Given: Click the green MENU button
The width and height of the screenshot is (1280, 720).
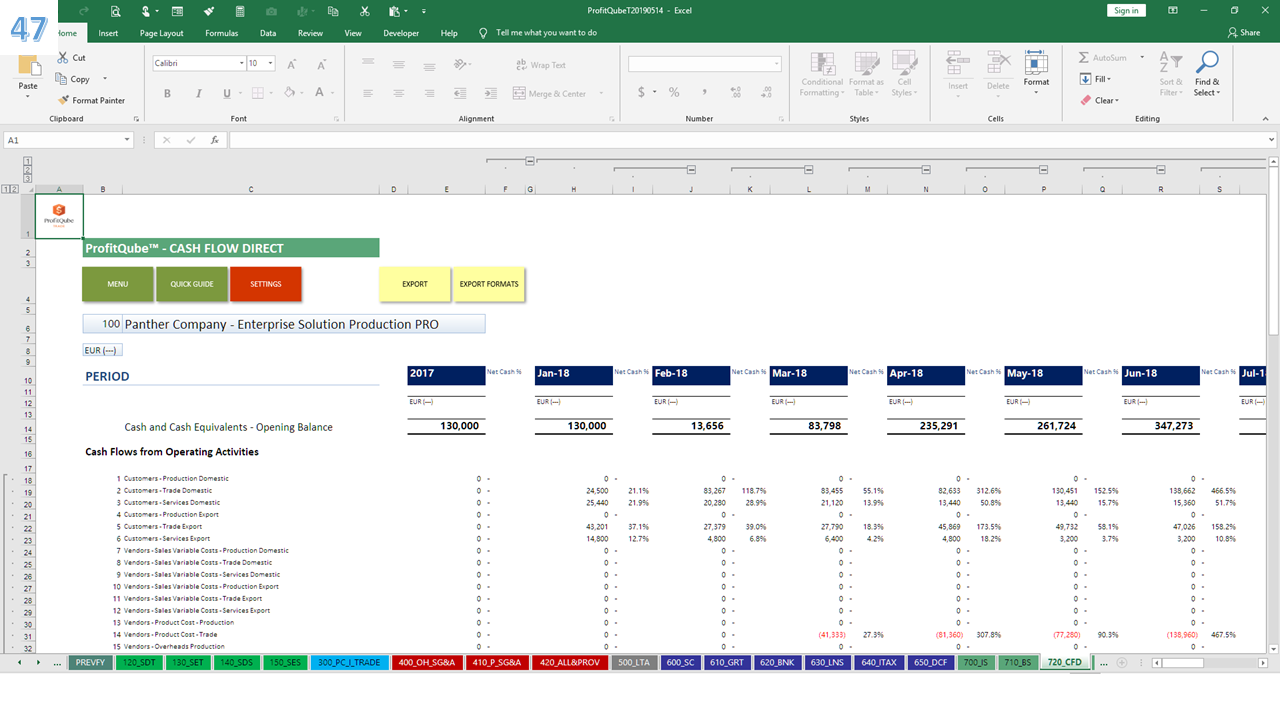Looking at the screenshot, I should tap(118, 284).
